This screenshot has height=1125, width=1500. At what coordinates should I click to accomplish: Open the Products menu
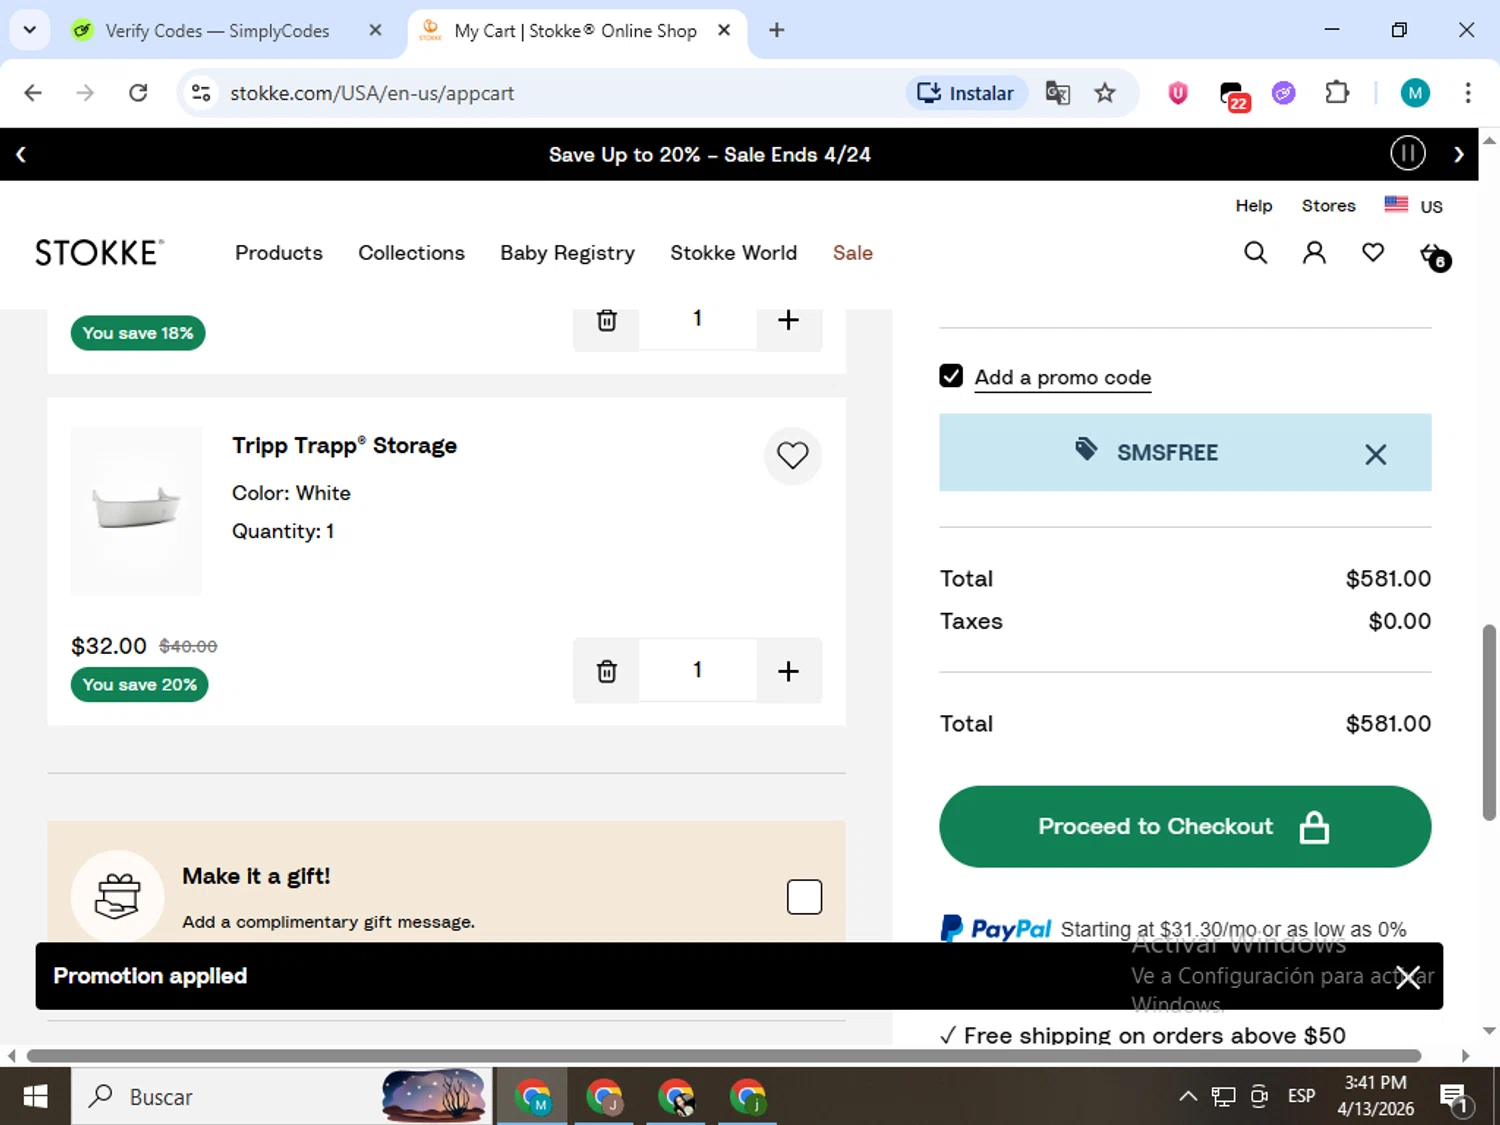click(x=279, y=253)
